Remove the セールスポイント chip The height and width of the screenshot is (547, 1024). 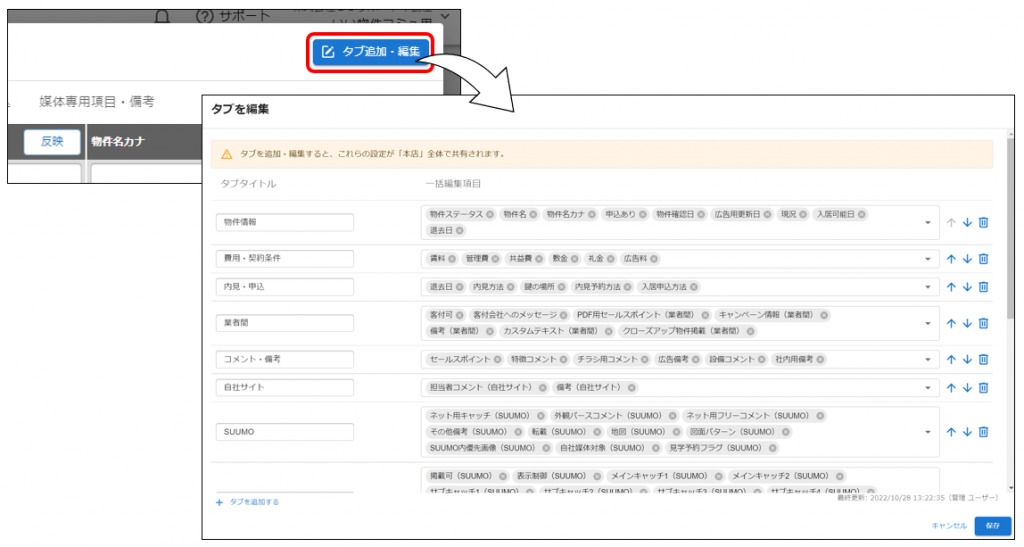point(498,359)
